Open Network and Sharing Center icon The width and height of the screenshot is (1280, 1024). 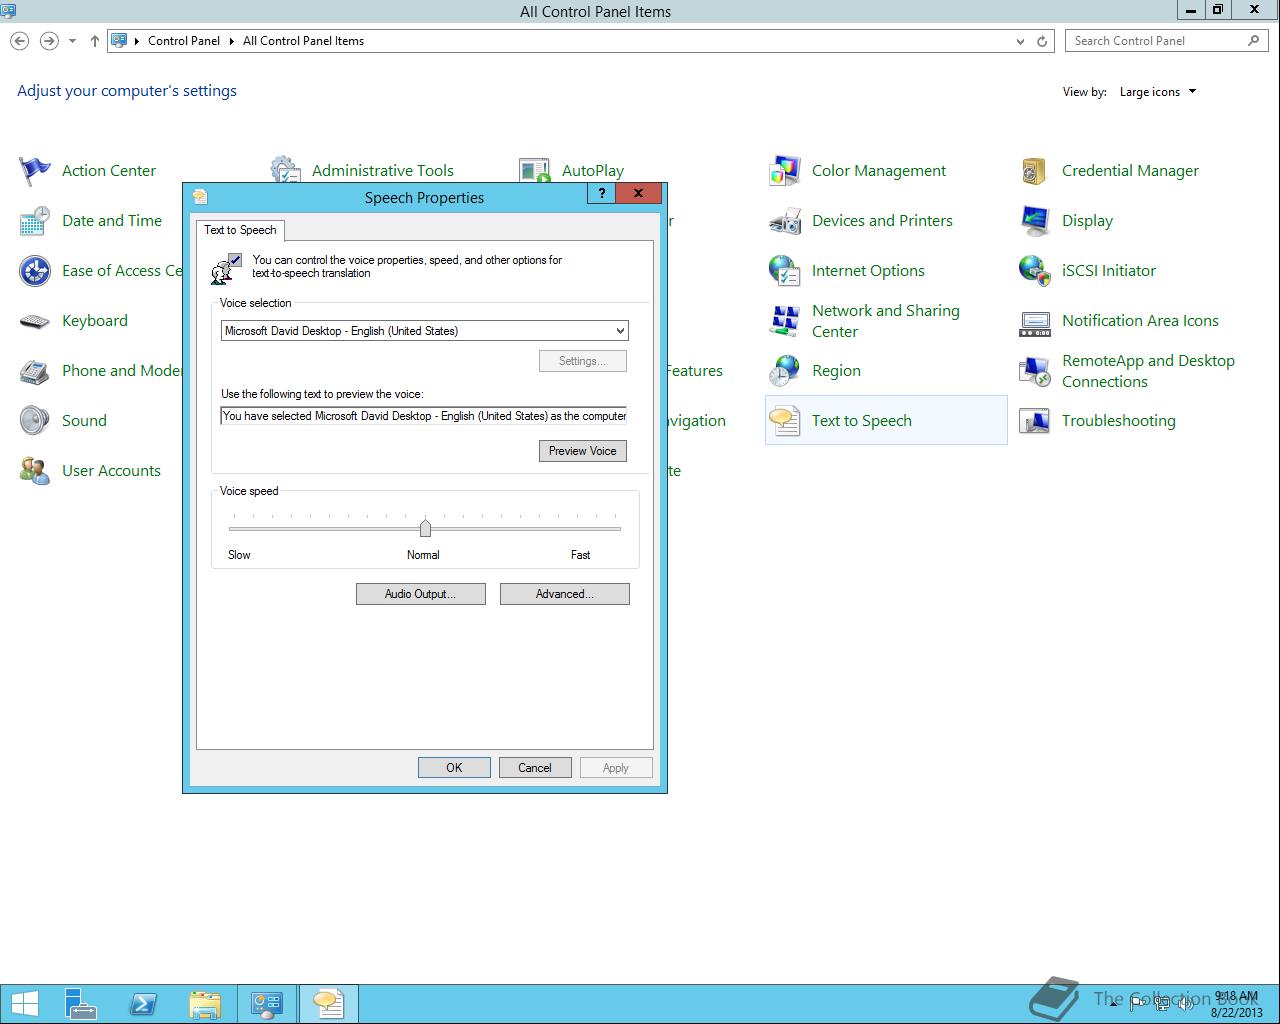pos(785,321)
